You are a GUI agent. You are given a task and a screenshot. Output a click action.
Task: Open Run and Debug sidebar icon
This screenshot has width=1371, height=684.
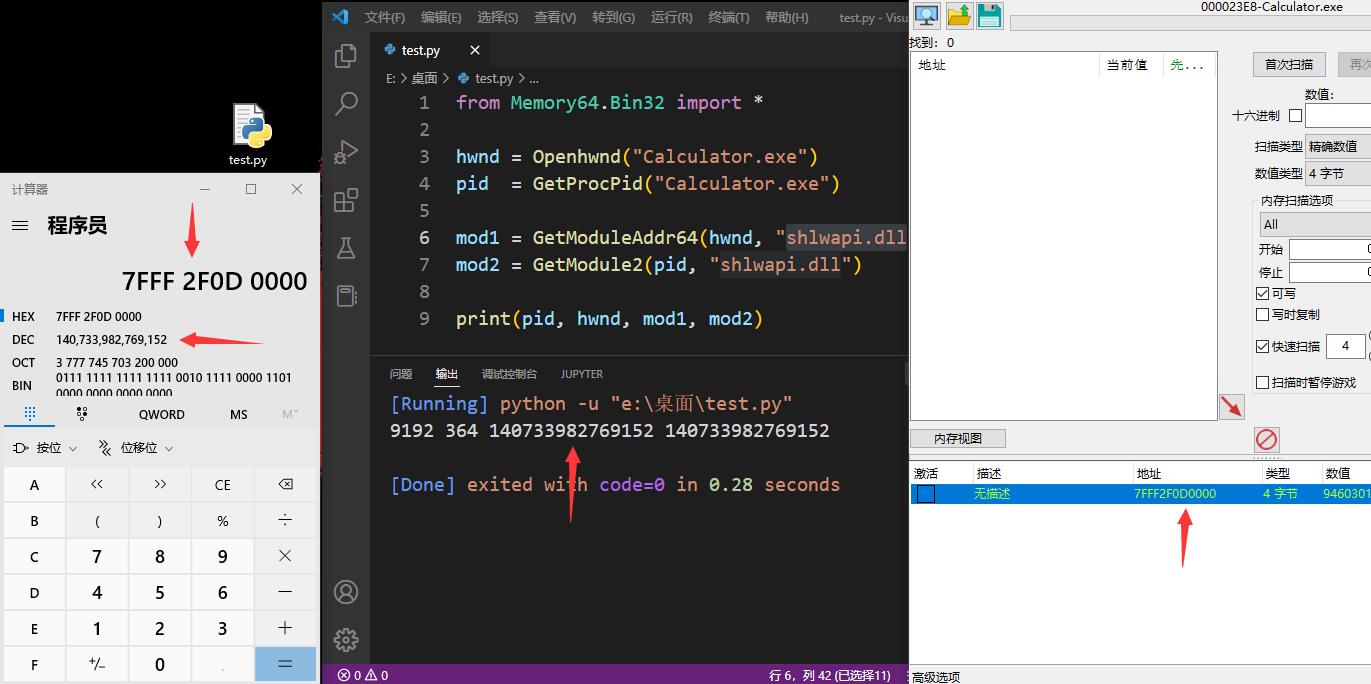346,151
